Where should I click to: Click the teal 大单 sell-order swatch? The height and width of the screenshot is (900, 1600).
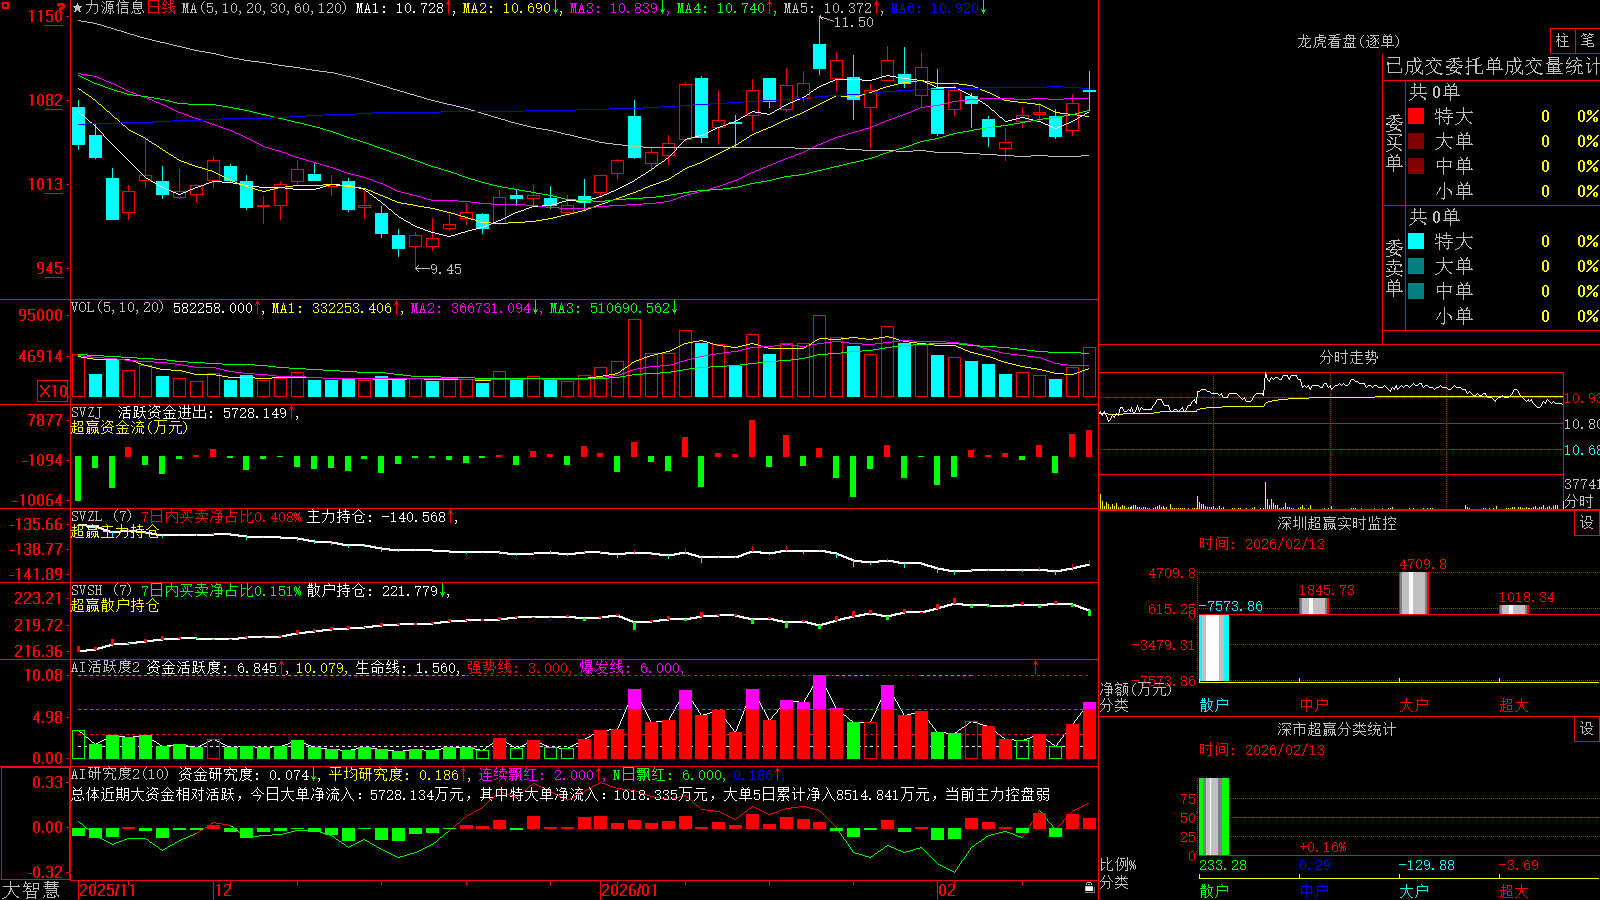pos(1416,266)
